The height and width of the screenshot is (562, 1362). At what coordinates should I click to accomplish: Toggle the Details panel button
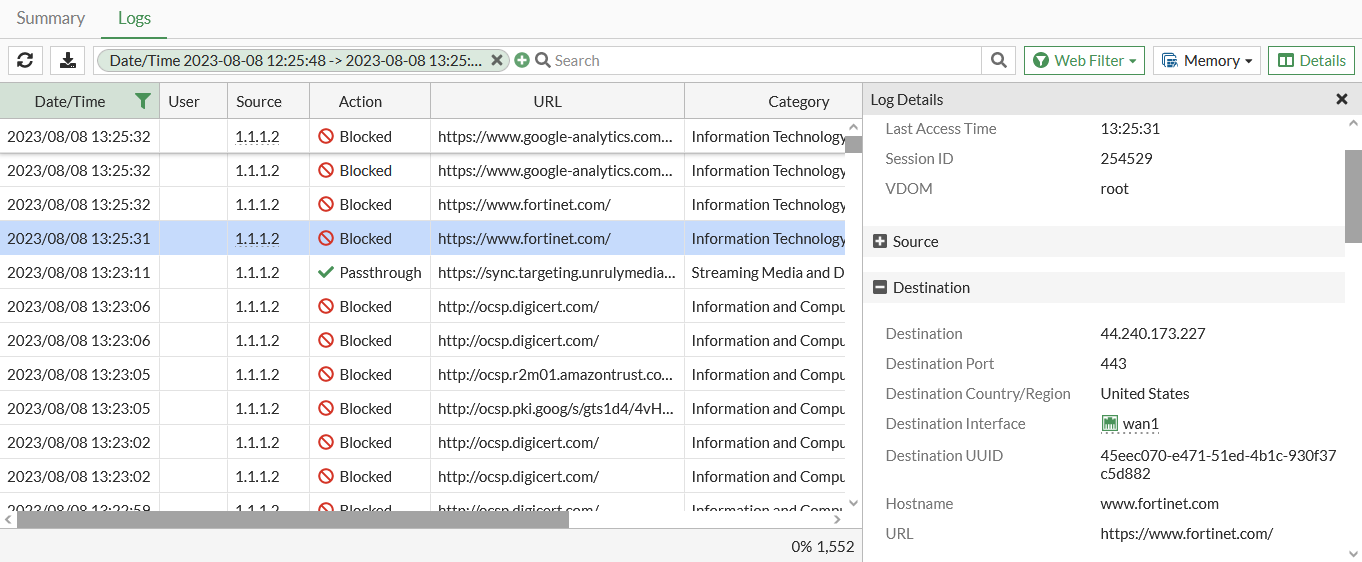pos(1311,61)
